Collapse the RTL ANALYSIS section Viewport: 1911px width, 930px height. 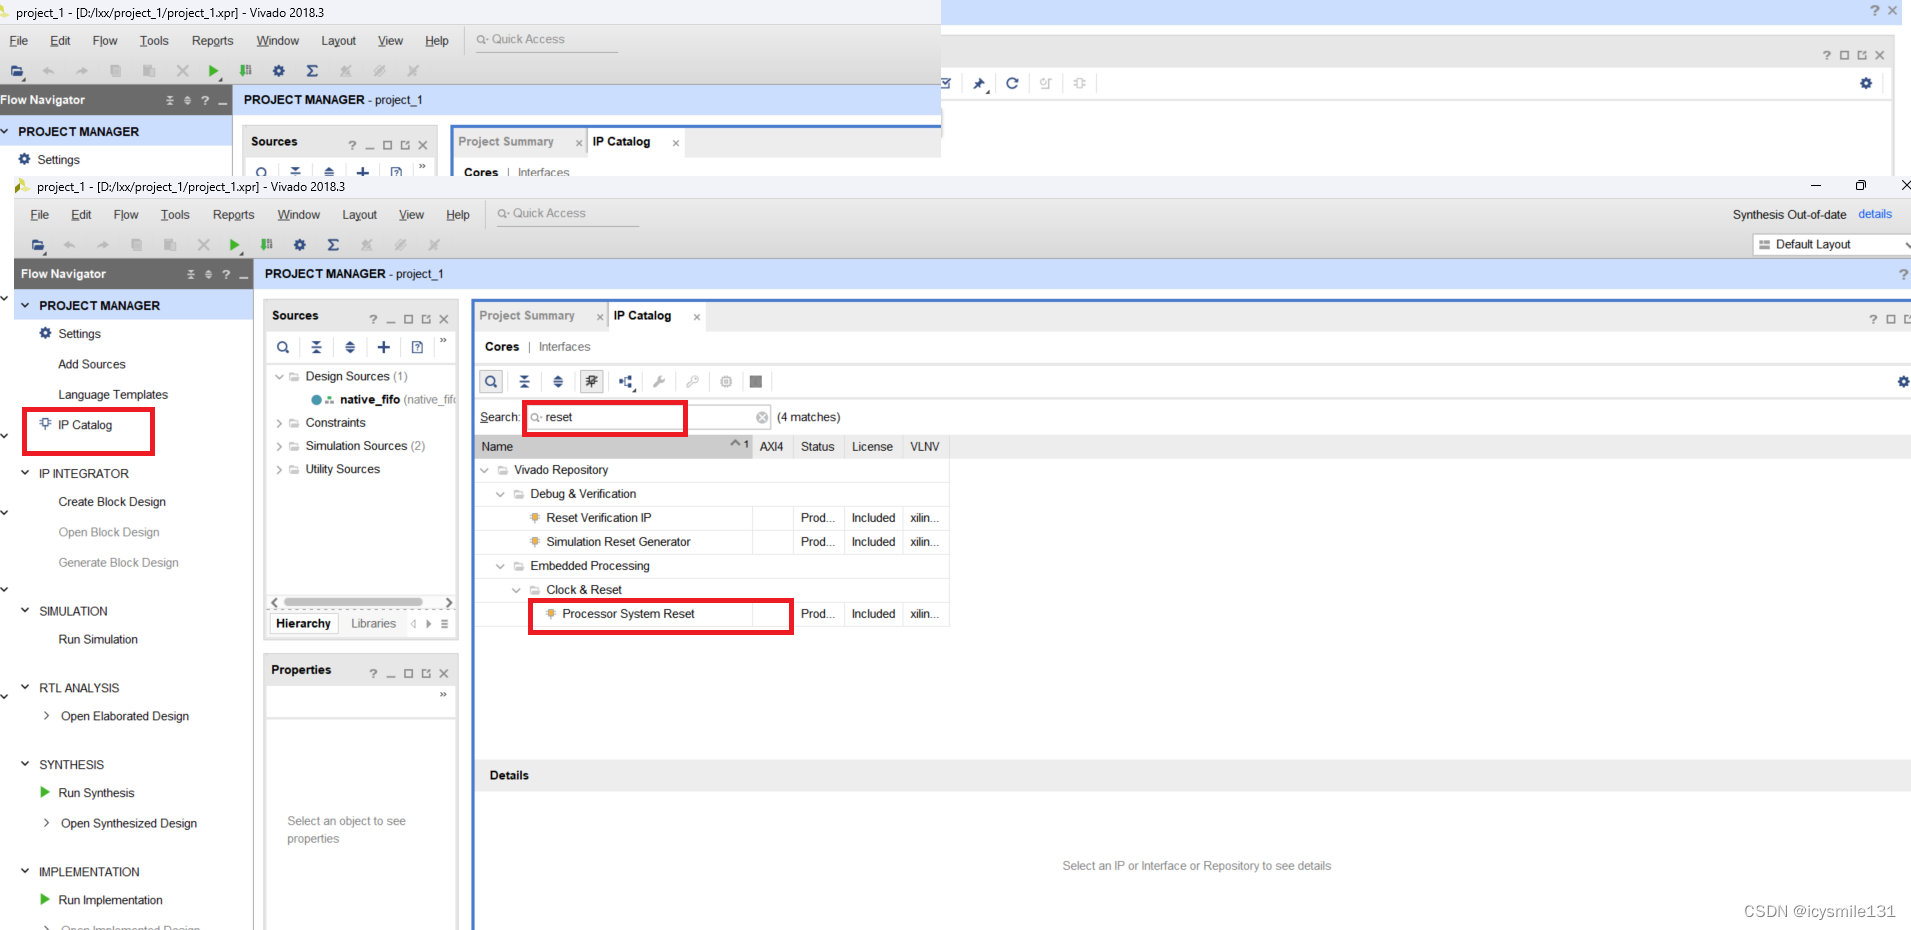click(25, 687)
